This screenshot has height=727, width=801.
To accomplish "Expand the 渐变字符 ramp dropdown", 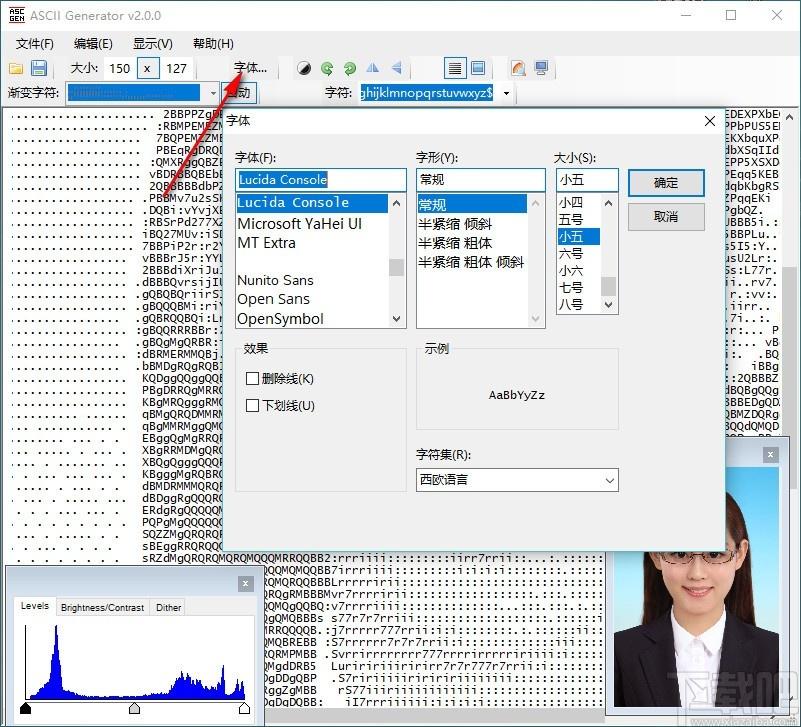I will pos(213,93).
